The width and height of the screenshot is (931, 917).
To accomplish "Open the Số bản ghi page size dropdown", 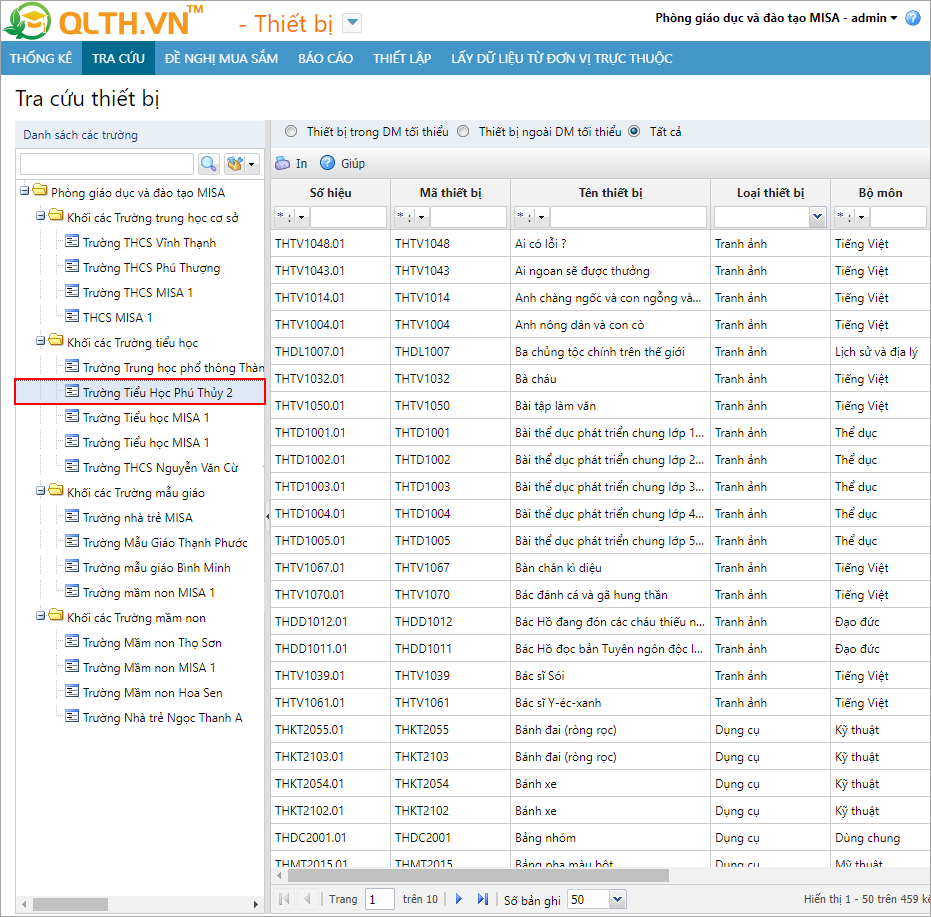I will 616,899.
